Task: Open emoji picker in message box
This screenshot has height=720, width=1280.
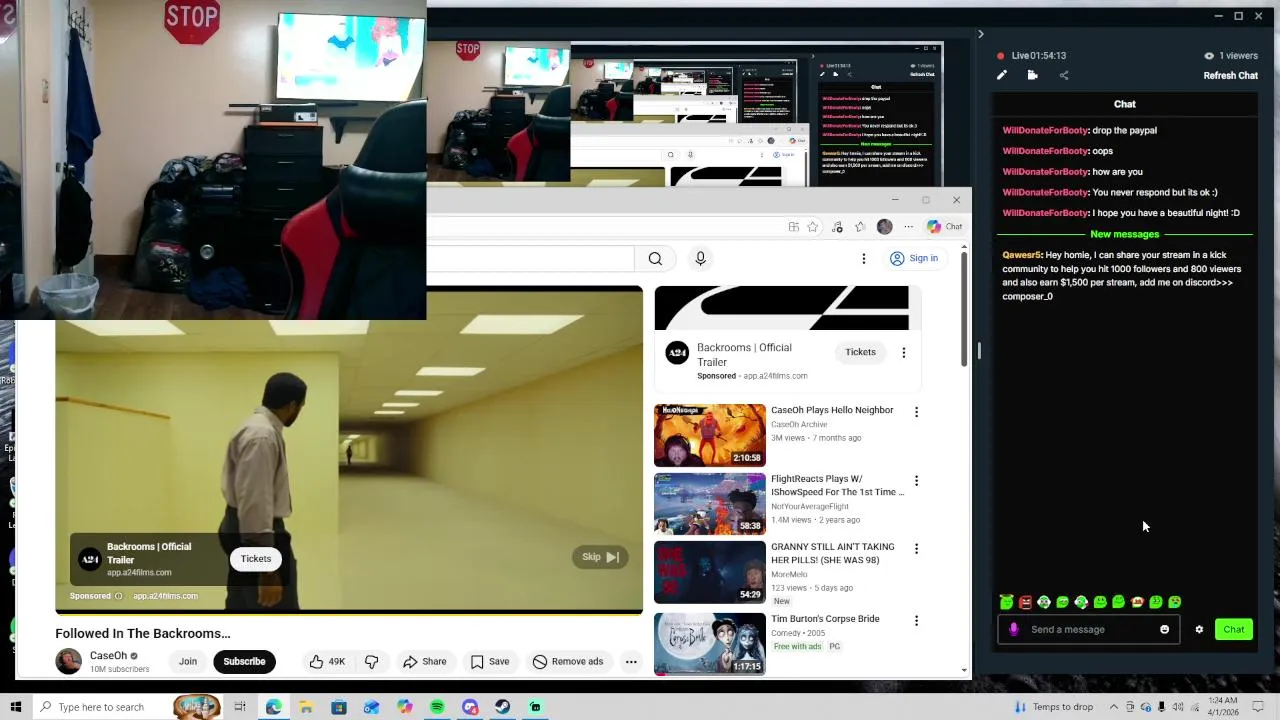Action: [x=1164, y=629]
